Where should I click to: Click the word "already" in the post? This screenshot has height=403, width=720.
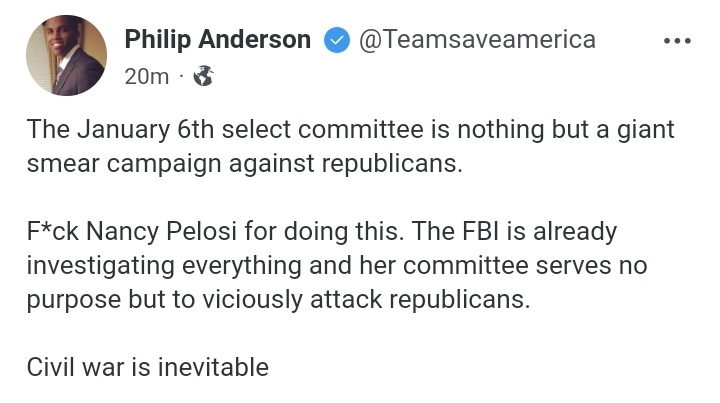tap(574, 232)
